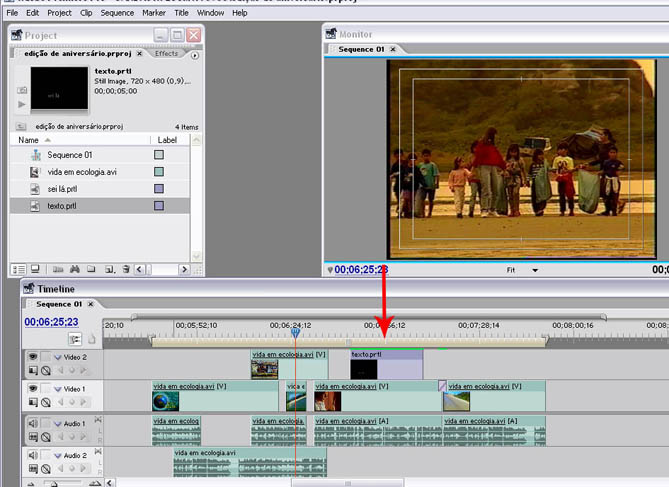Collapse the Audio 1 track triangle

[x=58, y=424]
